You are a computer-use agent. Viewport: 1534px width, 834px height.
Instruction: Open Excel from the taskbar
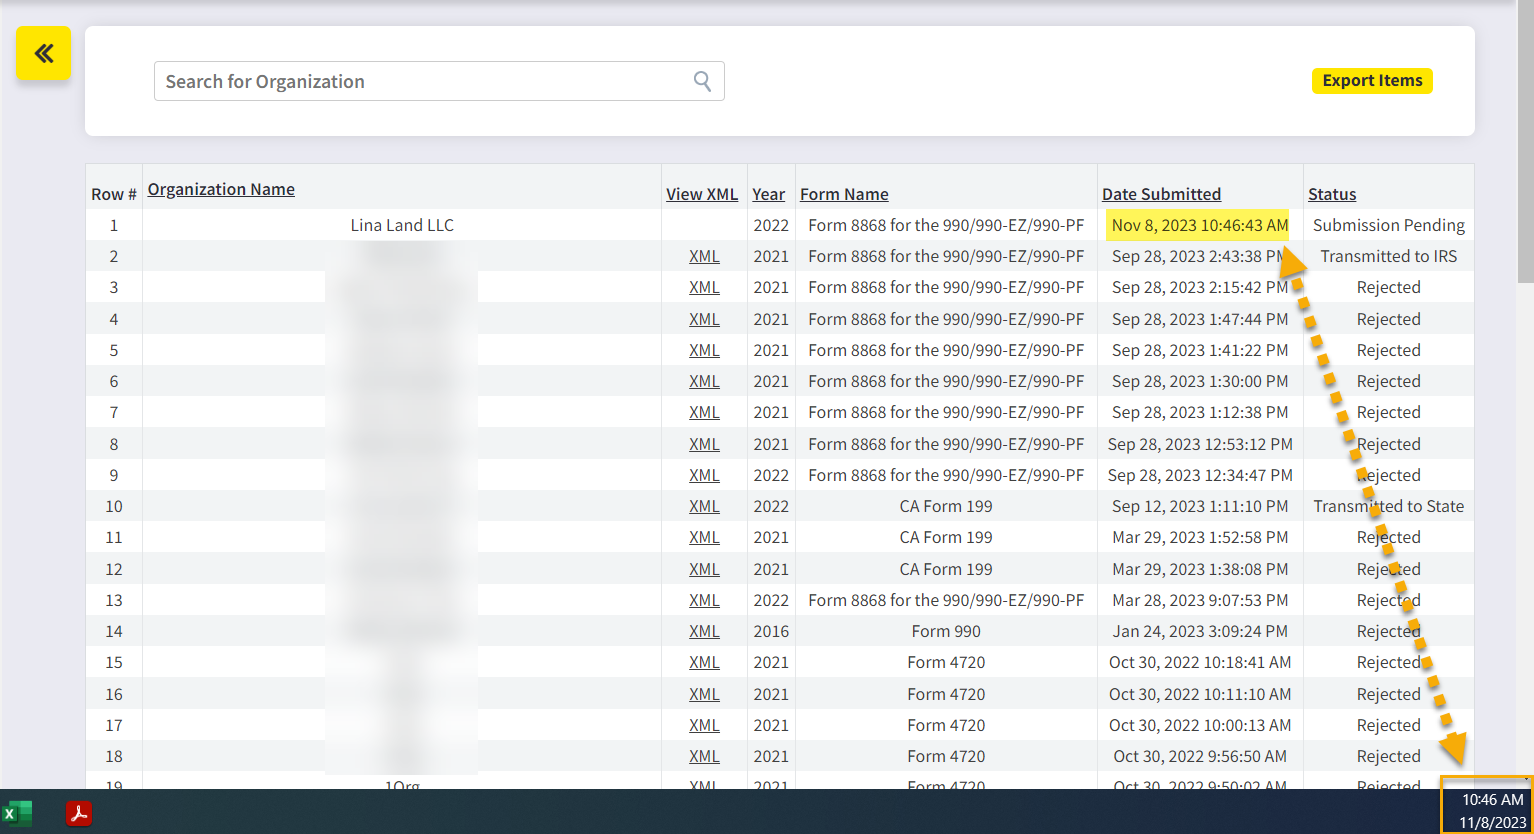point(17,813)
